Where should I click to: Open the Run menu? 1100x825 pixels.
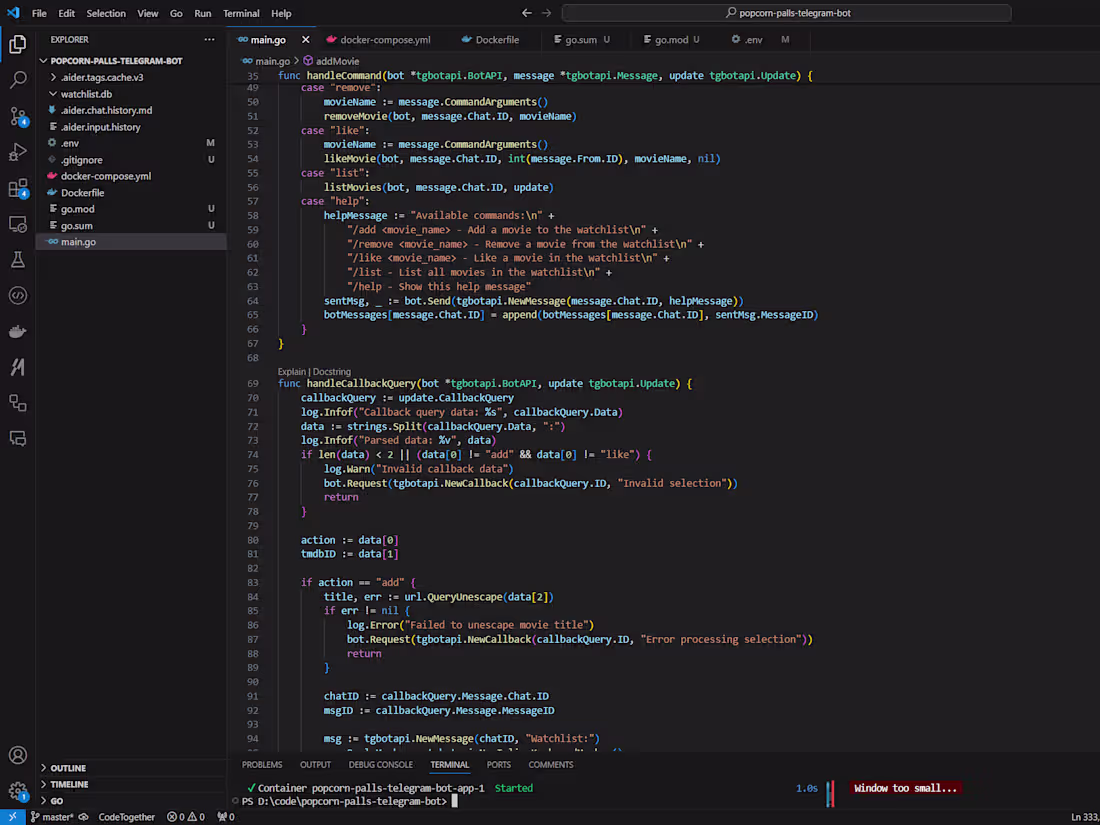point(203,13)
